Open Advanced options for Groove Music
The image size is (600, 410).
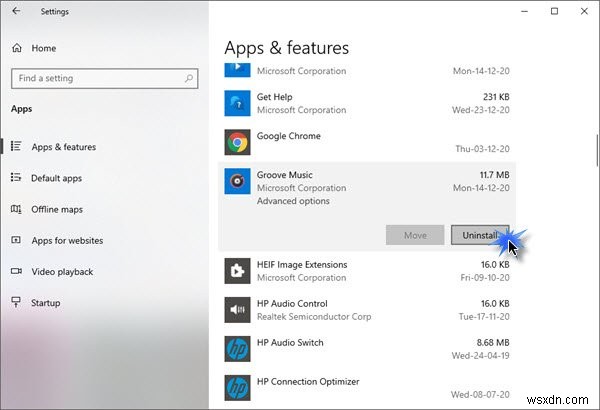293,201
